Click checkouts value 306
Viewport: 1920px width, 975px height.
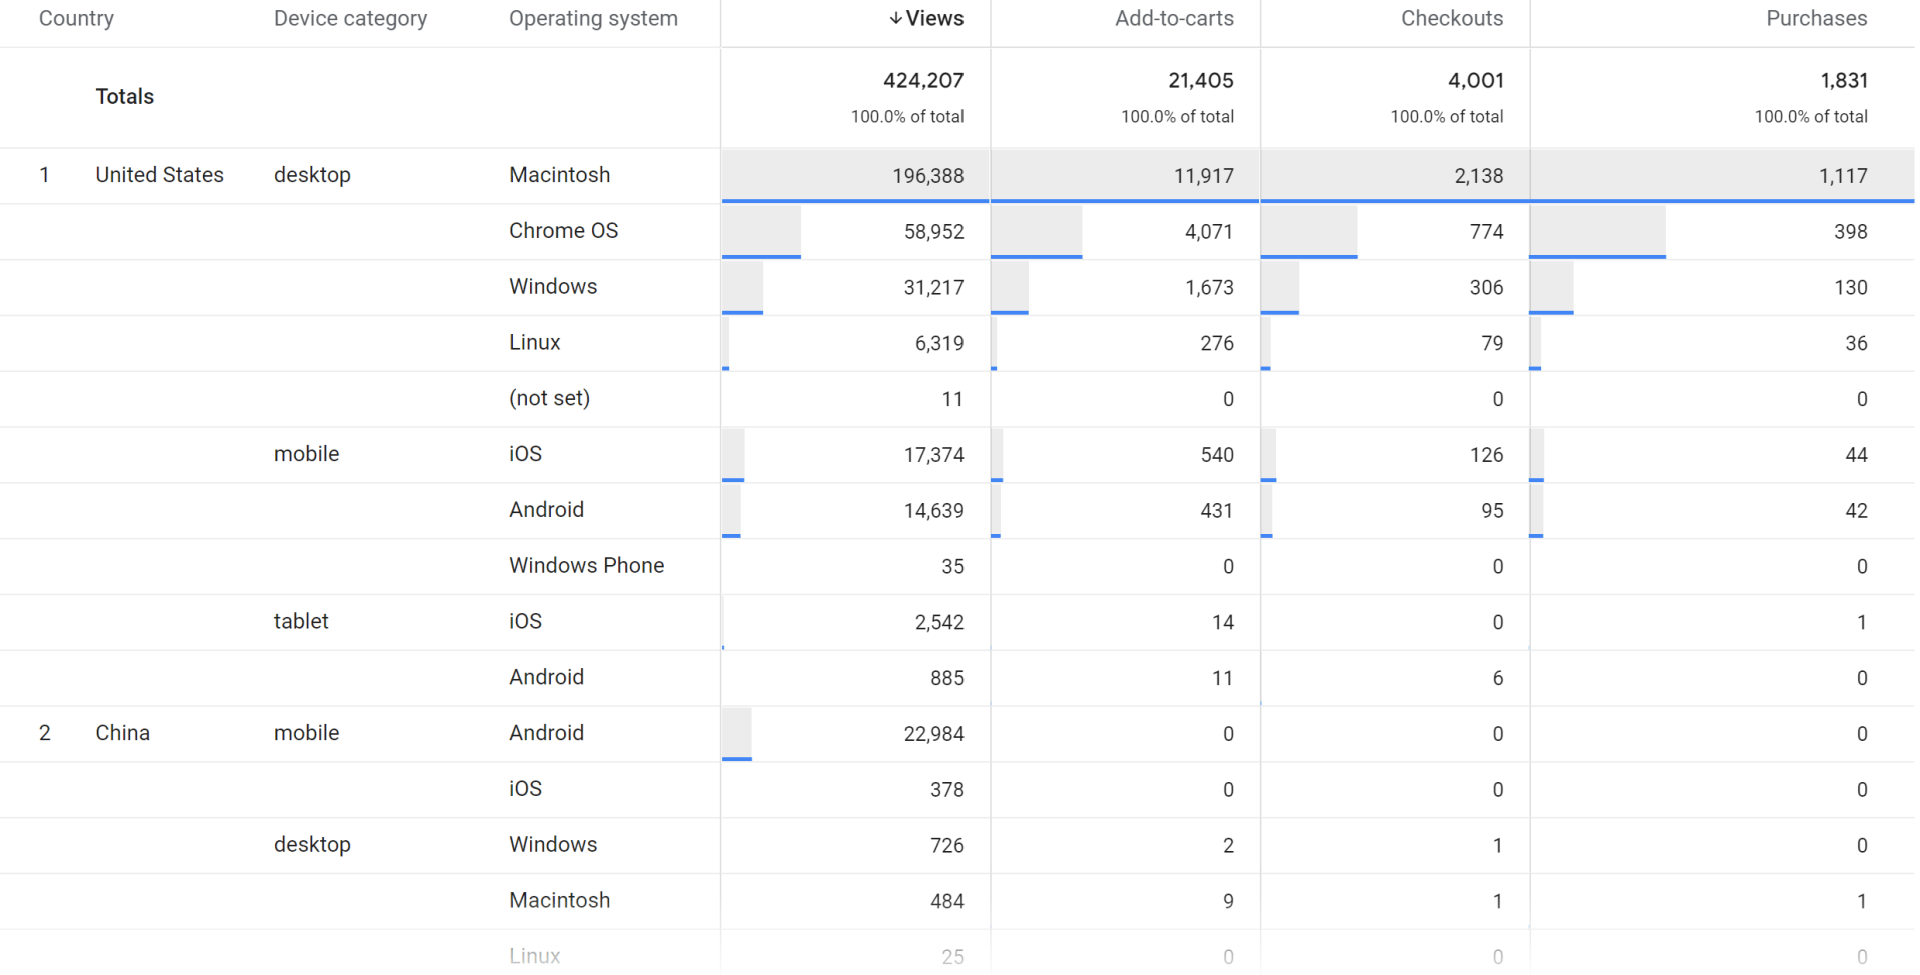pyautogui.click(x=1486, y=288)
